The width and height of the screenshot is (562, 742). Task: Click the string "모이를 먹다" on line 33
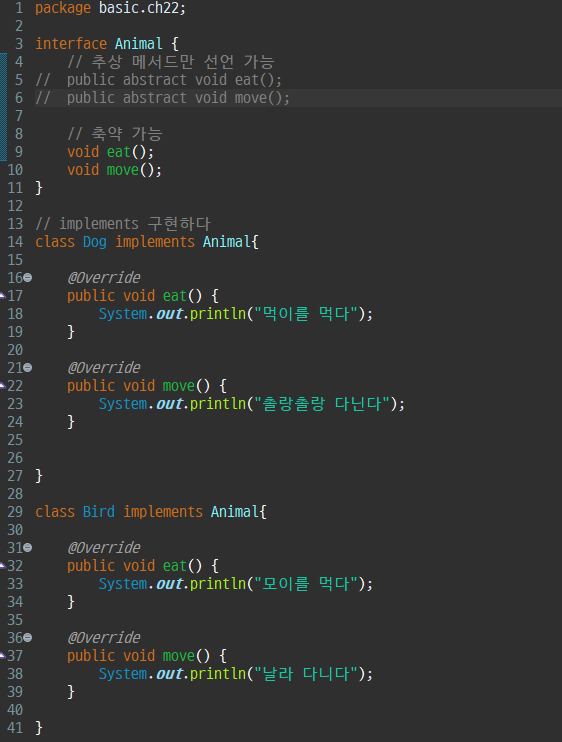pyautogui.click(x=306, y=584)
